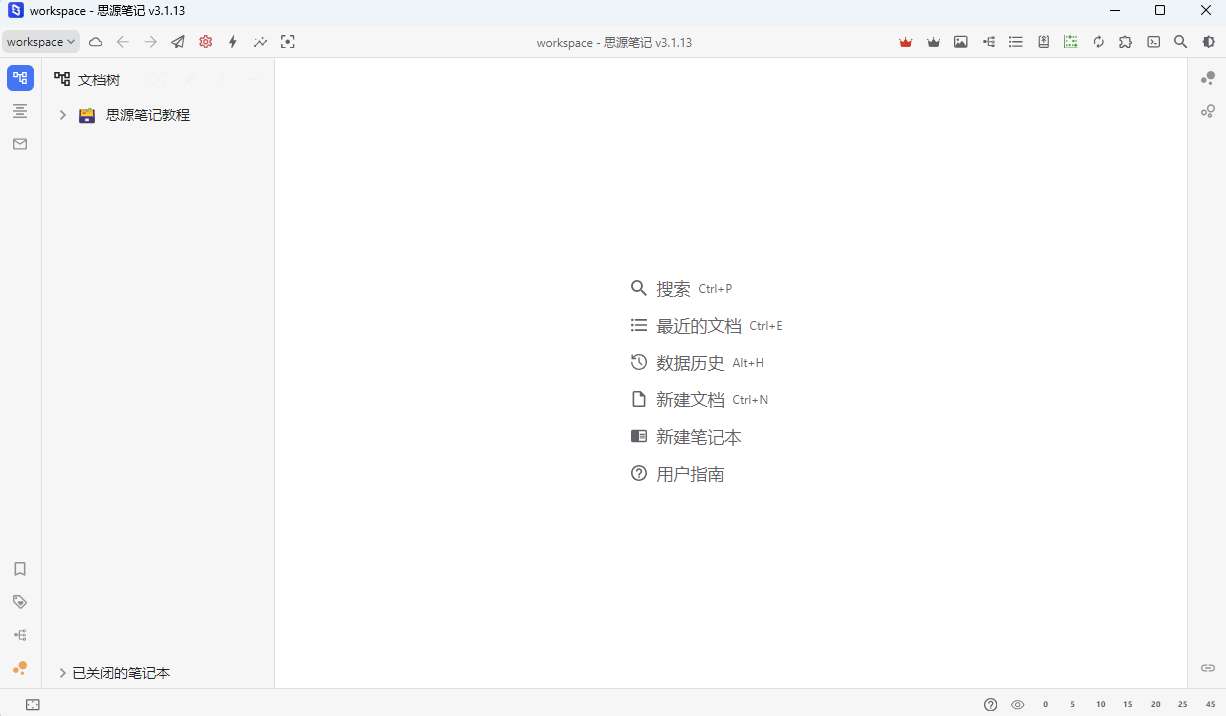The image size is (1226, 716).
Task: Click the image picture icon in toolbar
Action: 961,42
